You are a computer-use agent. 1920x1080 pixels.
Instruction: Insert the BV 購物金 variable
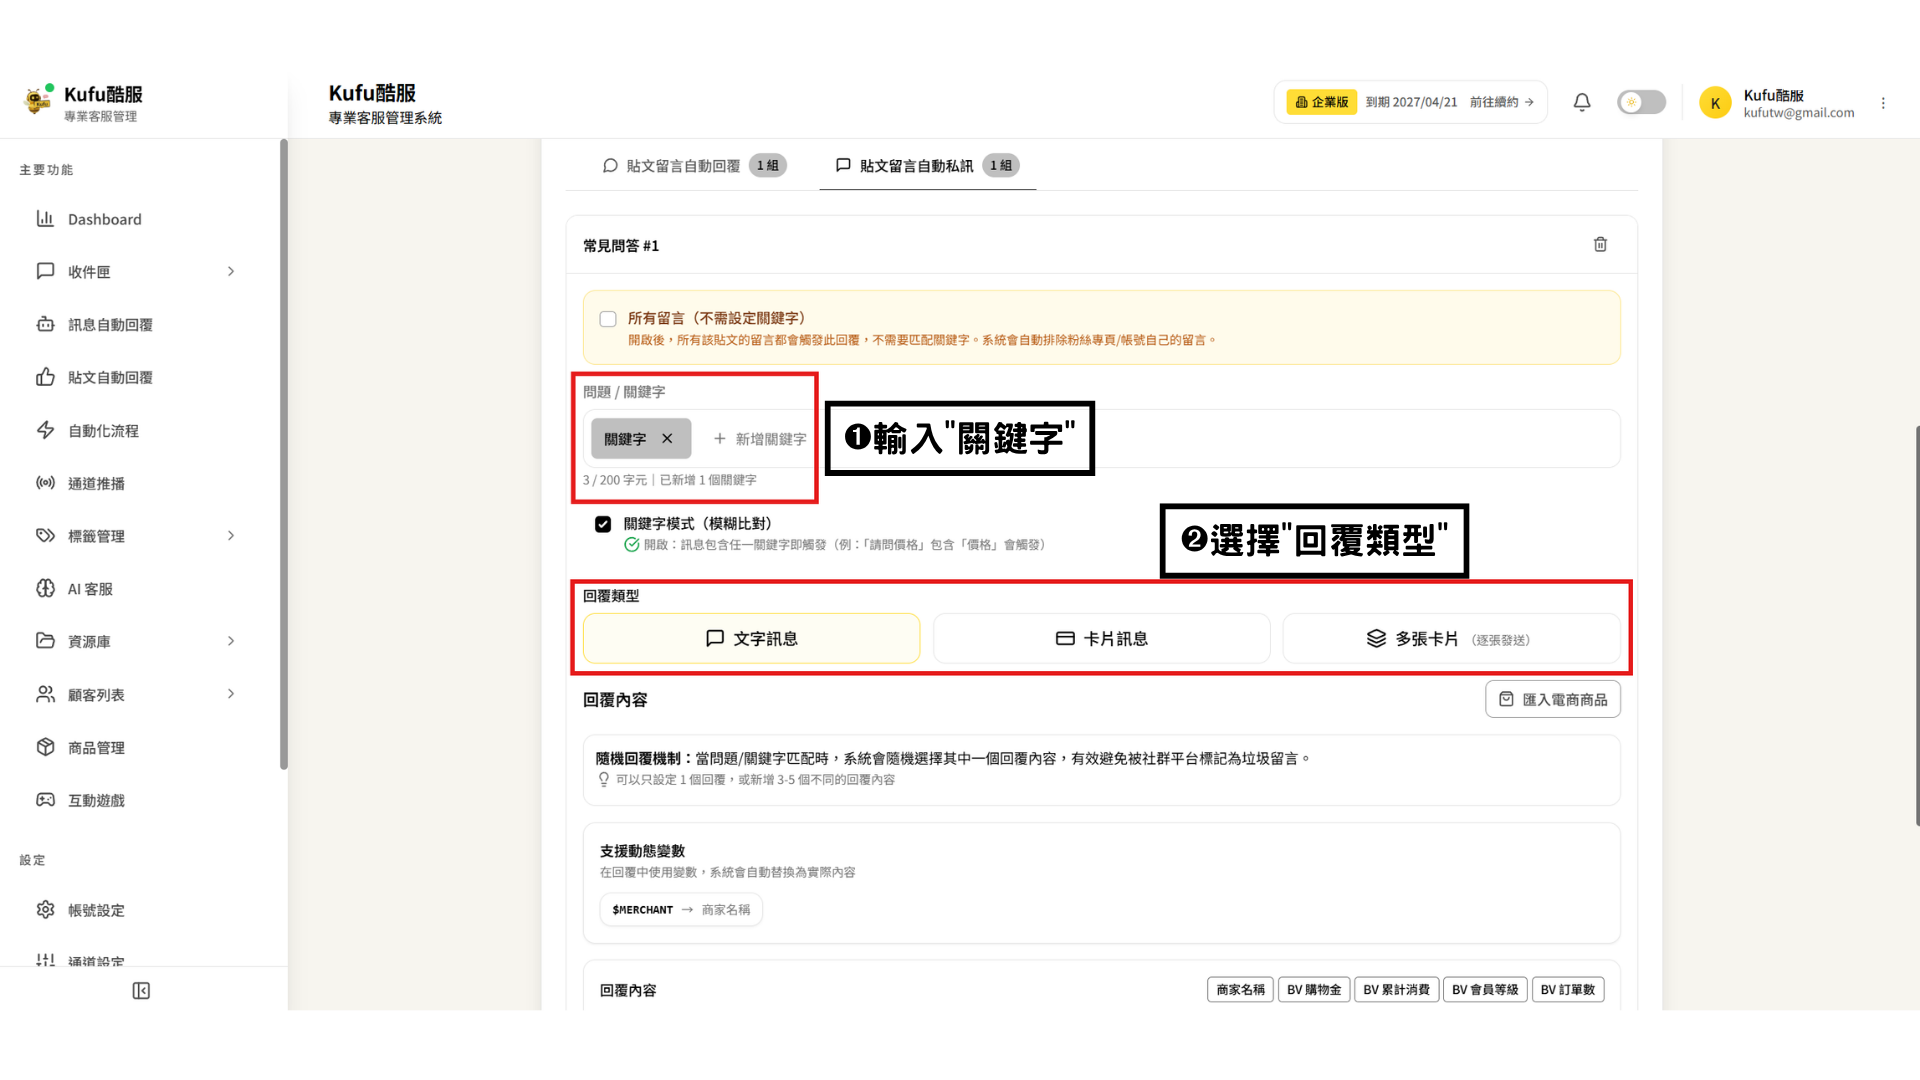click(x=1314, y=990)
